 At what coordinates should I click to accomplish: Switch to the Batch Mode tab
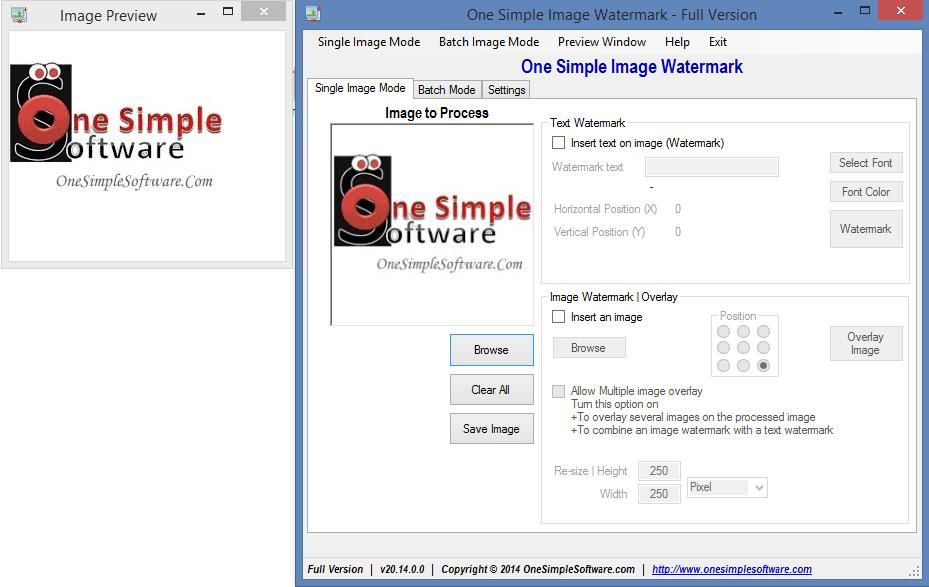pos(446,90)
